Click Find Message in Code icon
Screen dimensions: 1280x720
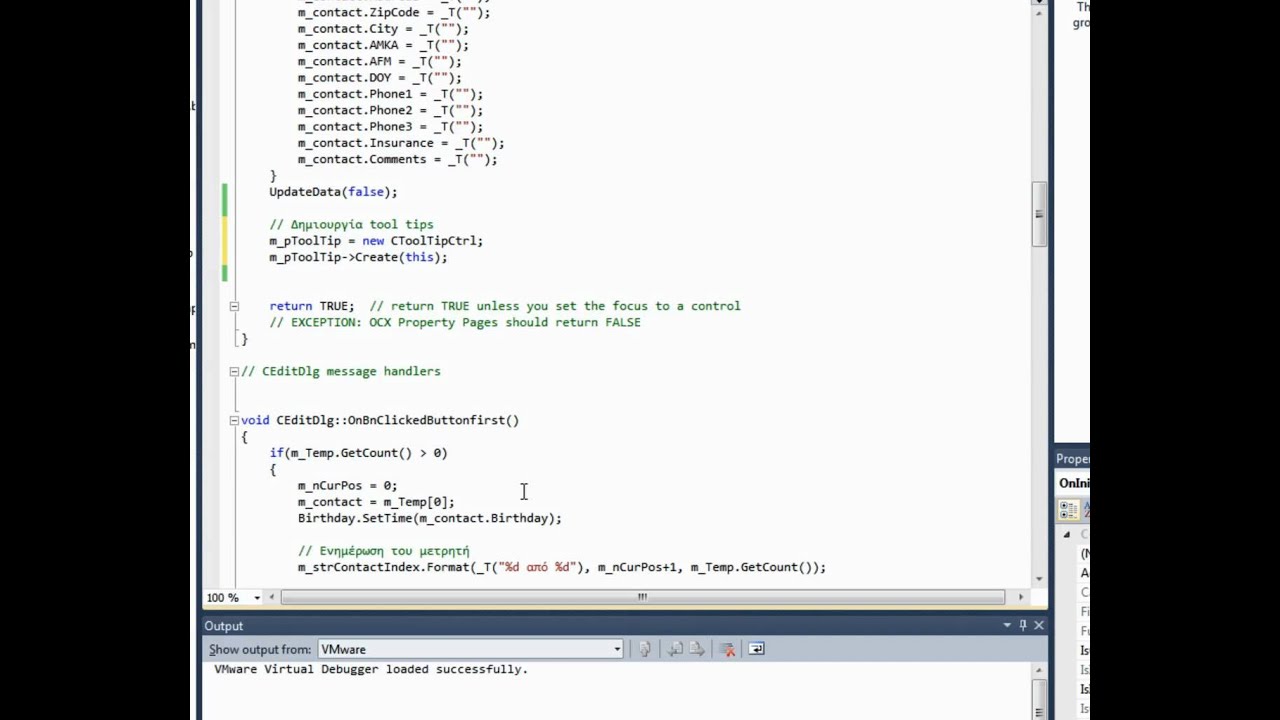[645, 649]
